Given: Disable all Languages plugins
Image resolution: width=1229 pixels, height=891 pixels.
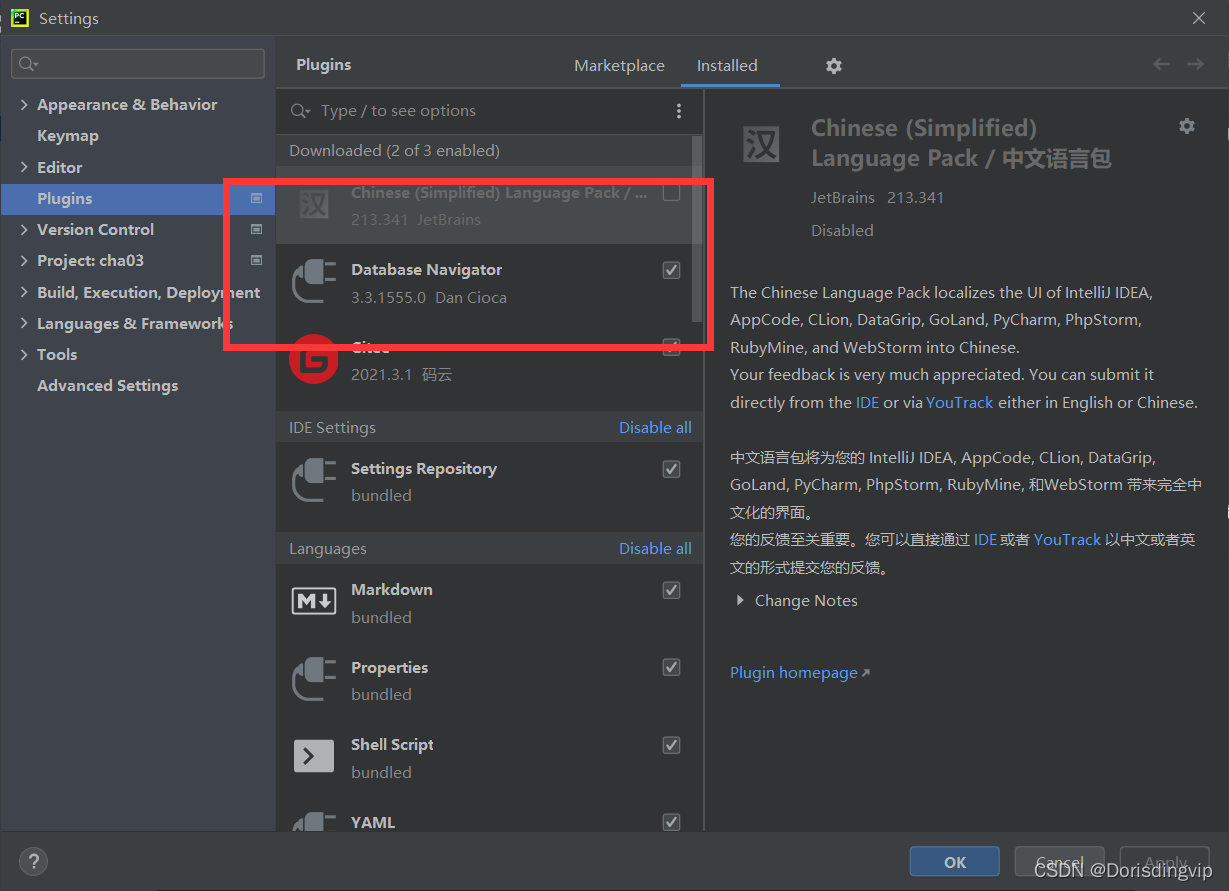Looking at the screenshot, I should 655,549.
